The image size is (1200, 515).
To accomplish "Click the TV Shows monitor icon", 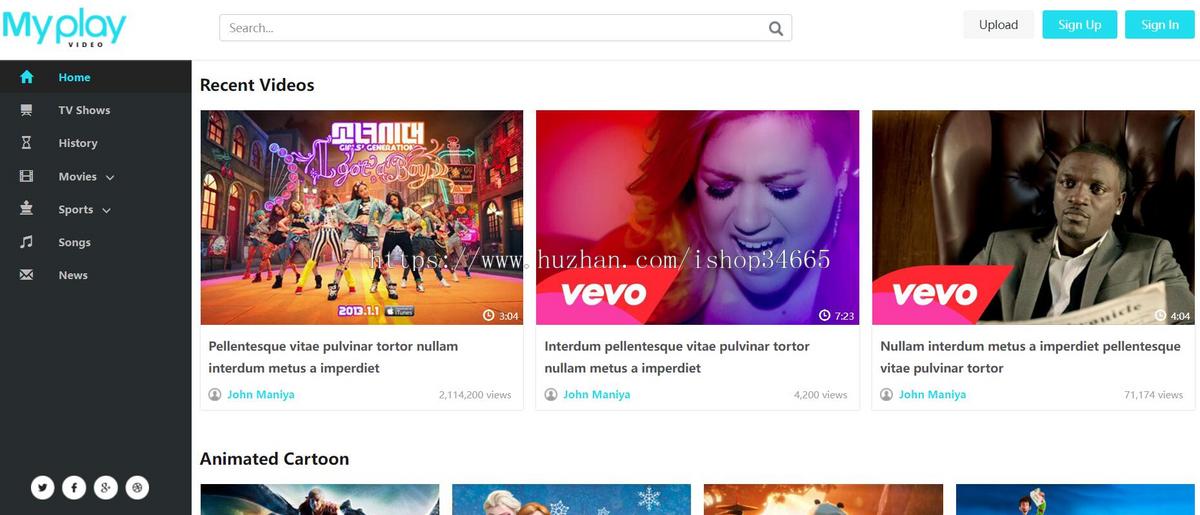I will pos(27,110).
